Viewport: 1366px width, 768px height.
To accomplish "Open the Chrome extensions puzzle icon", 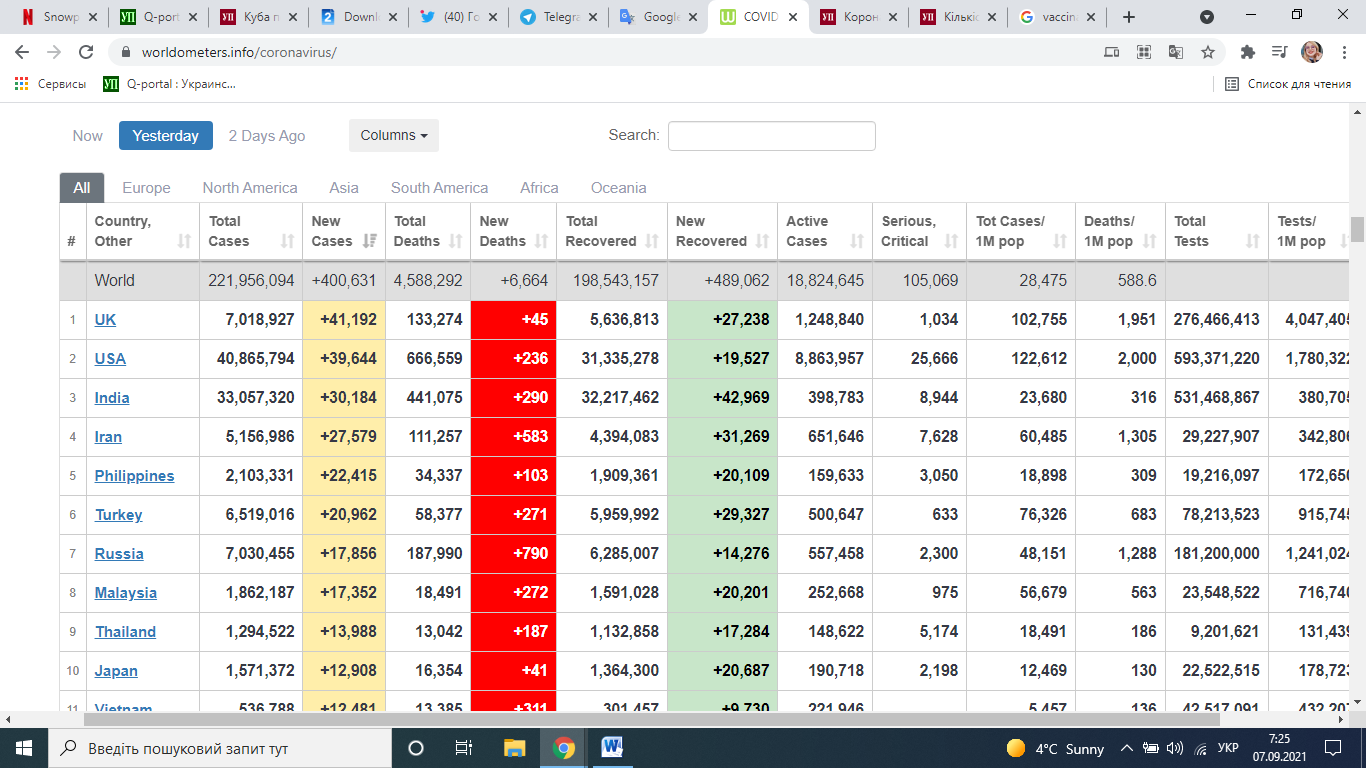I will 1247,52.
